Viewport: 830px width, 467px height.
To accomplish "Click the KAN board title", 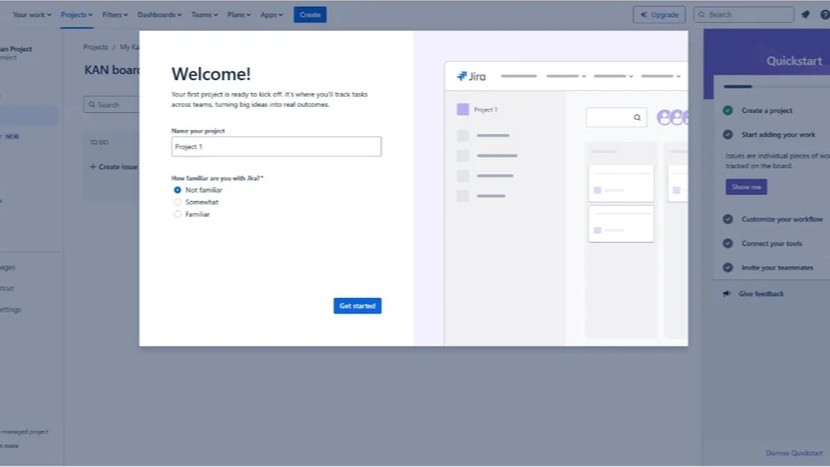I will coord(112,70).
